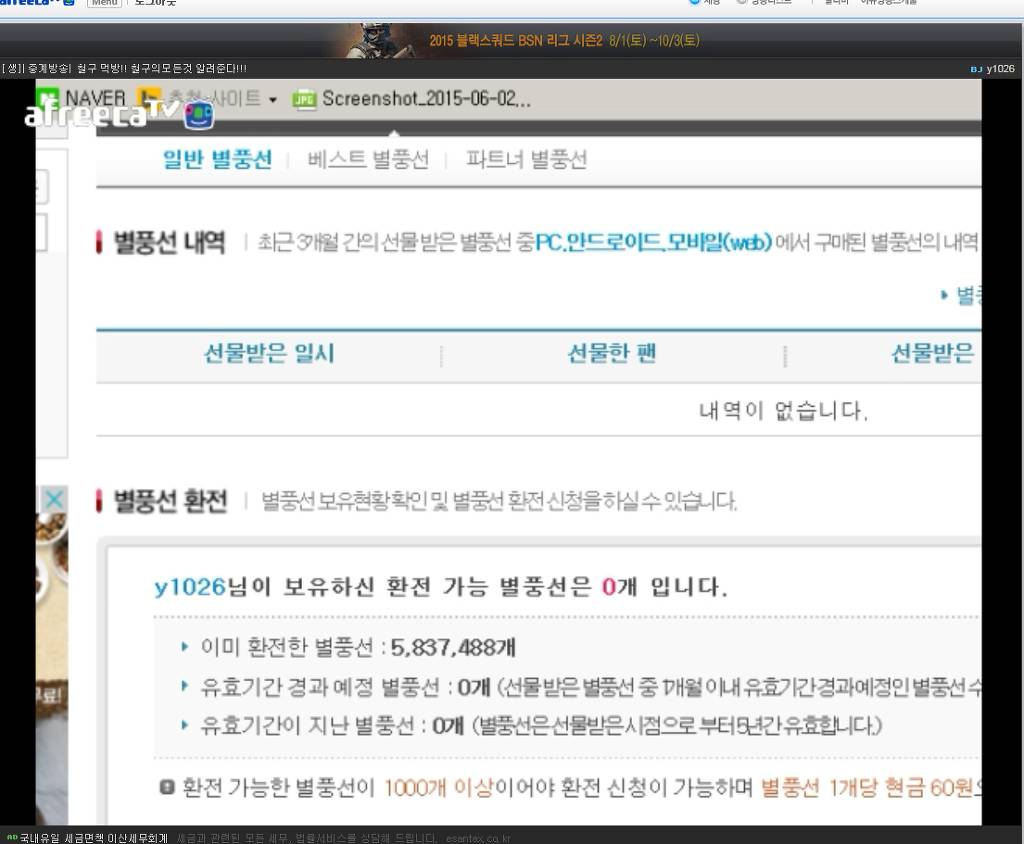Viewport: 1024px width, 844px height.
Task: Select the first radio button at top right
Action: click(695, 2)
